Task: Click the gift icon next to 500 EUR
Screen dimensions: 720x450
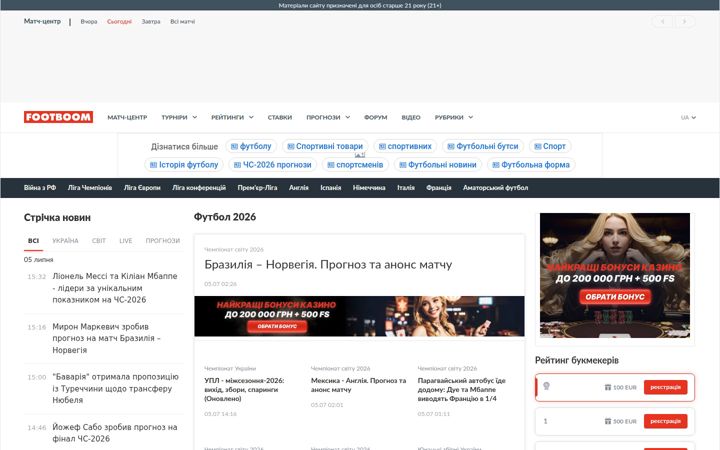Action: coord(608,422)
